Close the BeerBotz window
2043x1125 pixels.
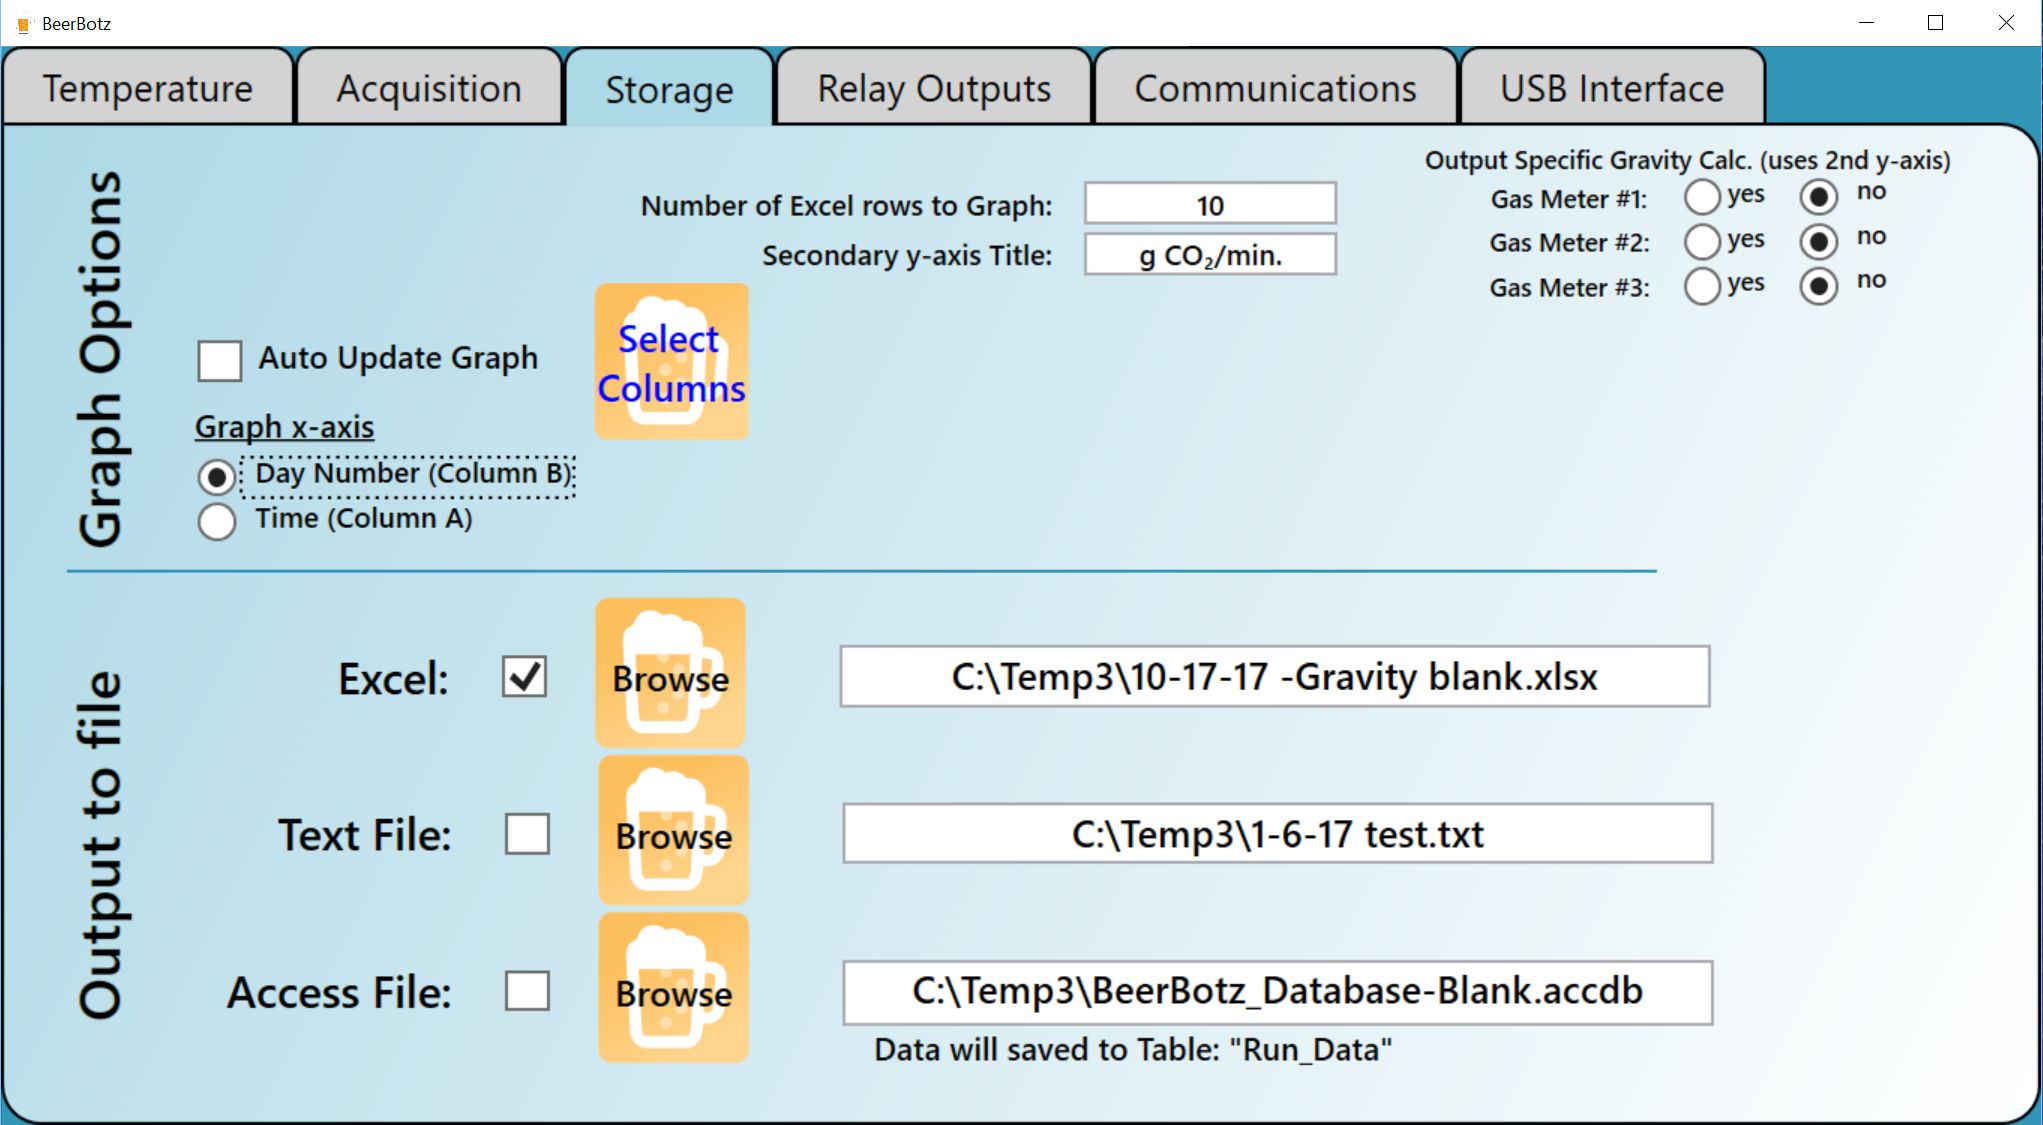point(2006,23)
